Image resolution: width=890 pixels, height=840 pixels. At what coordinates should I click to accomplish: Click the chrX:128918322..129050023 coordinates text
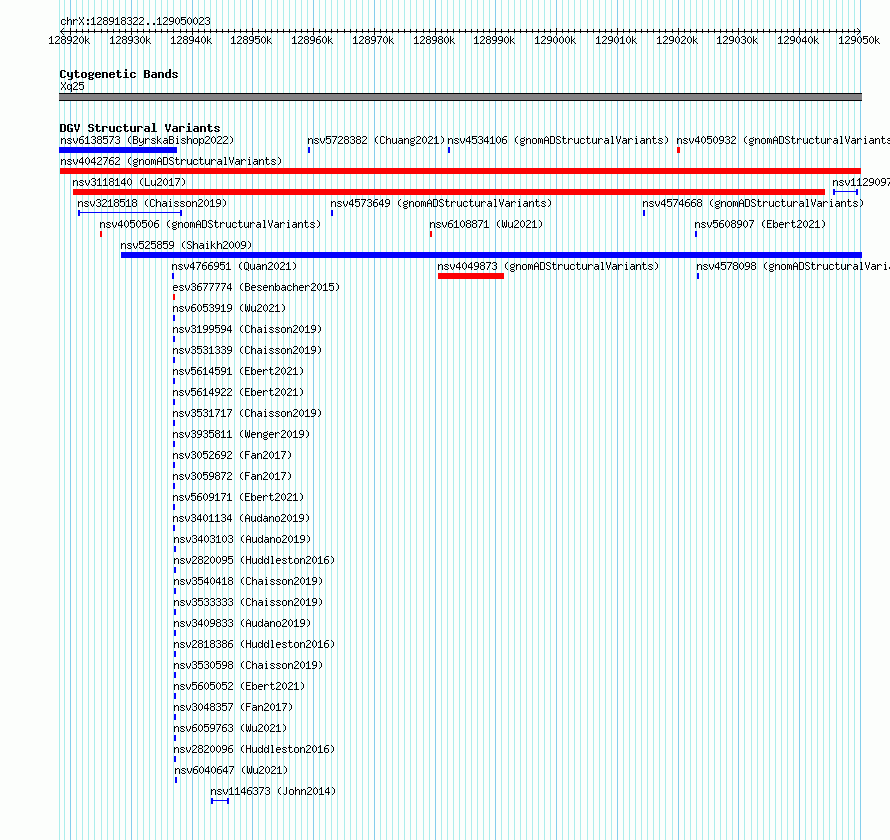135,21
